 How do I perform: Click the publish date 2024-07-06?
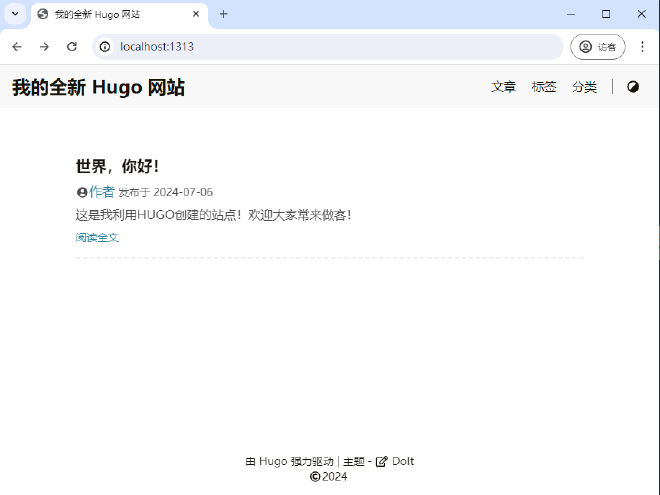pyautogui.click(x=183, y=192)
